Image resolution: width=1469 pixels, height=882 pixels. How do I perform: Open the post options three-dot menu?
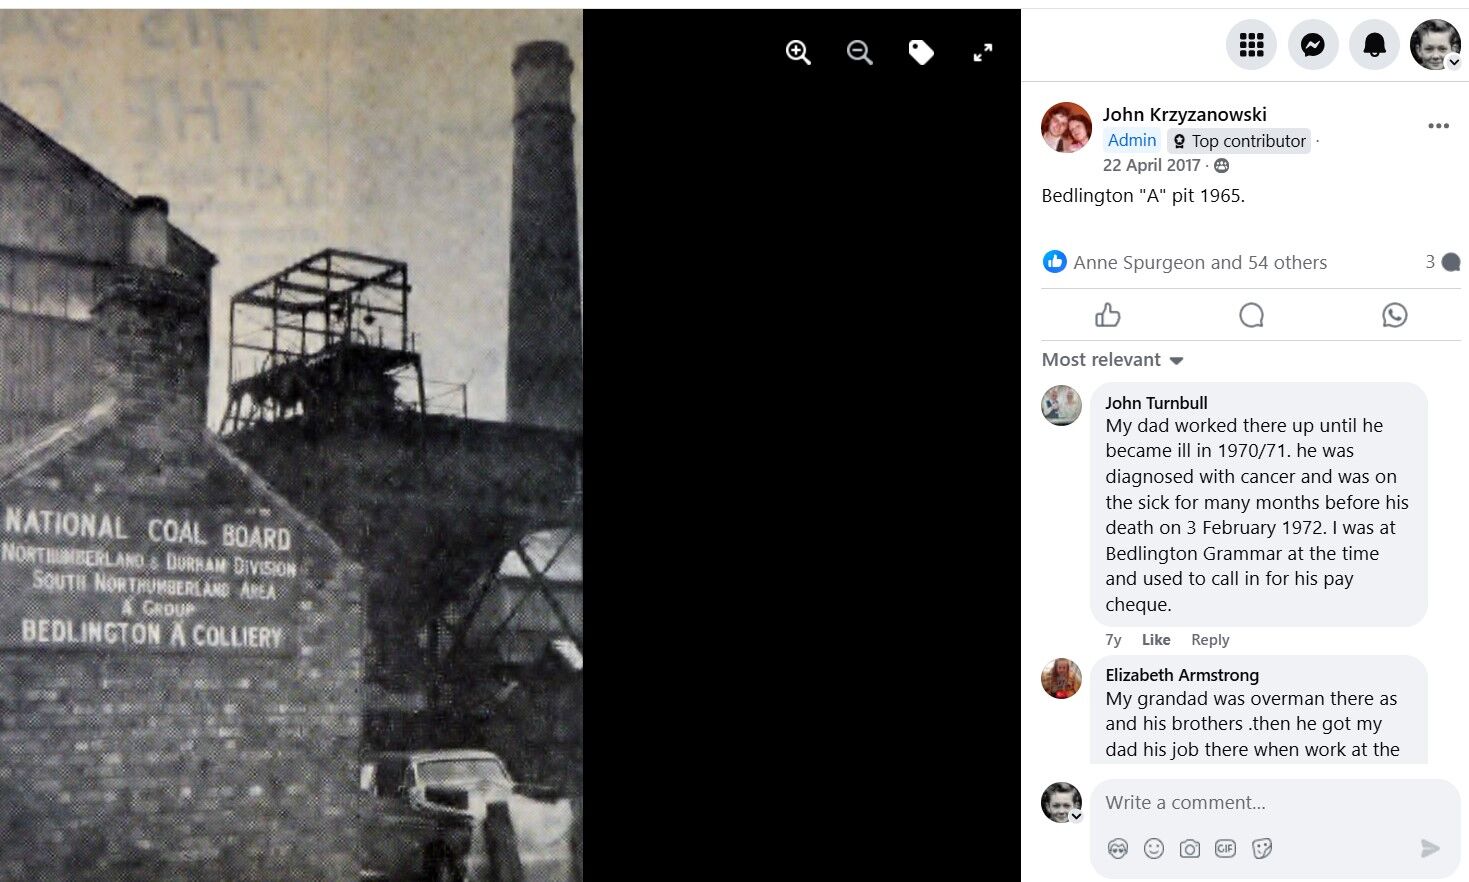click(1438, 126)
